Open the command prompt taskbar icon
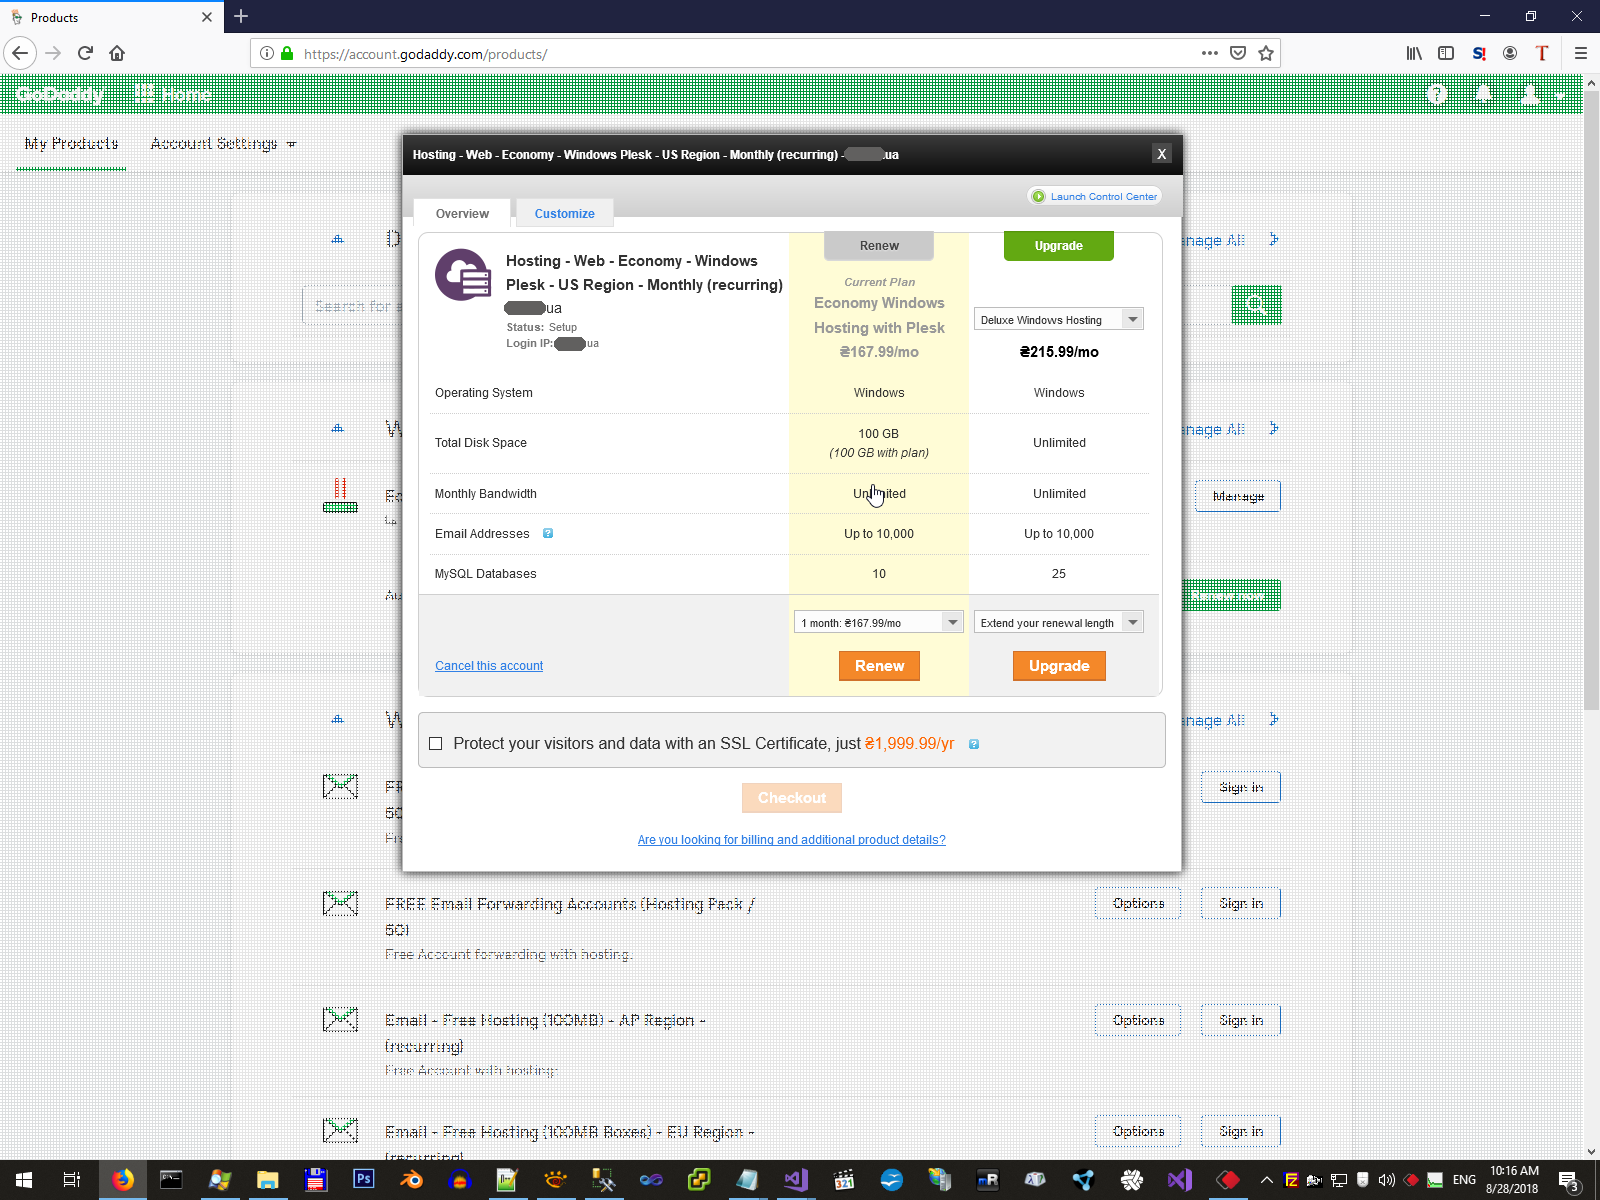The height and width of the screenshot is (1200, 1600). coord(171,1180)
